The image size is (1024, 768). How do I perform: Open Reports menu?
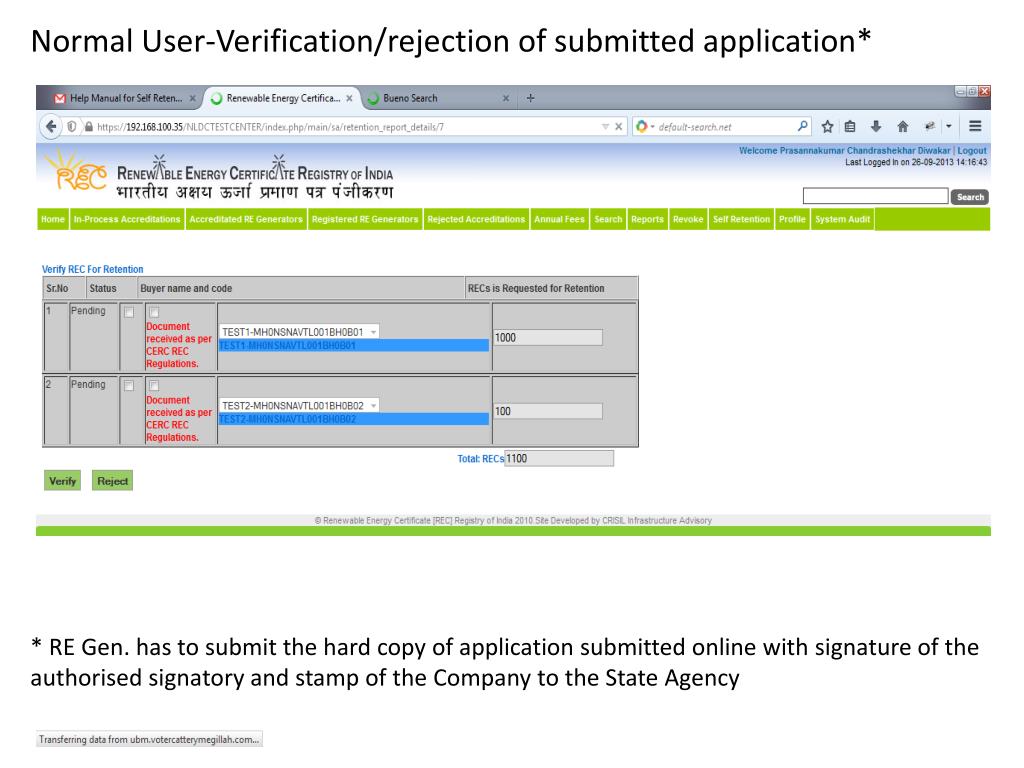click(x=647, y=219)
